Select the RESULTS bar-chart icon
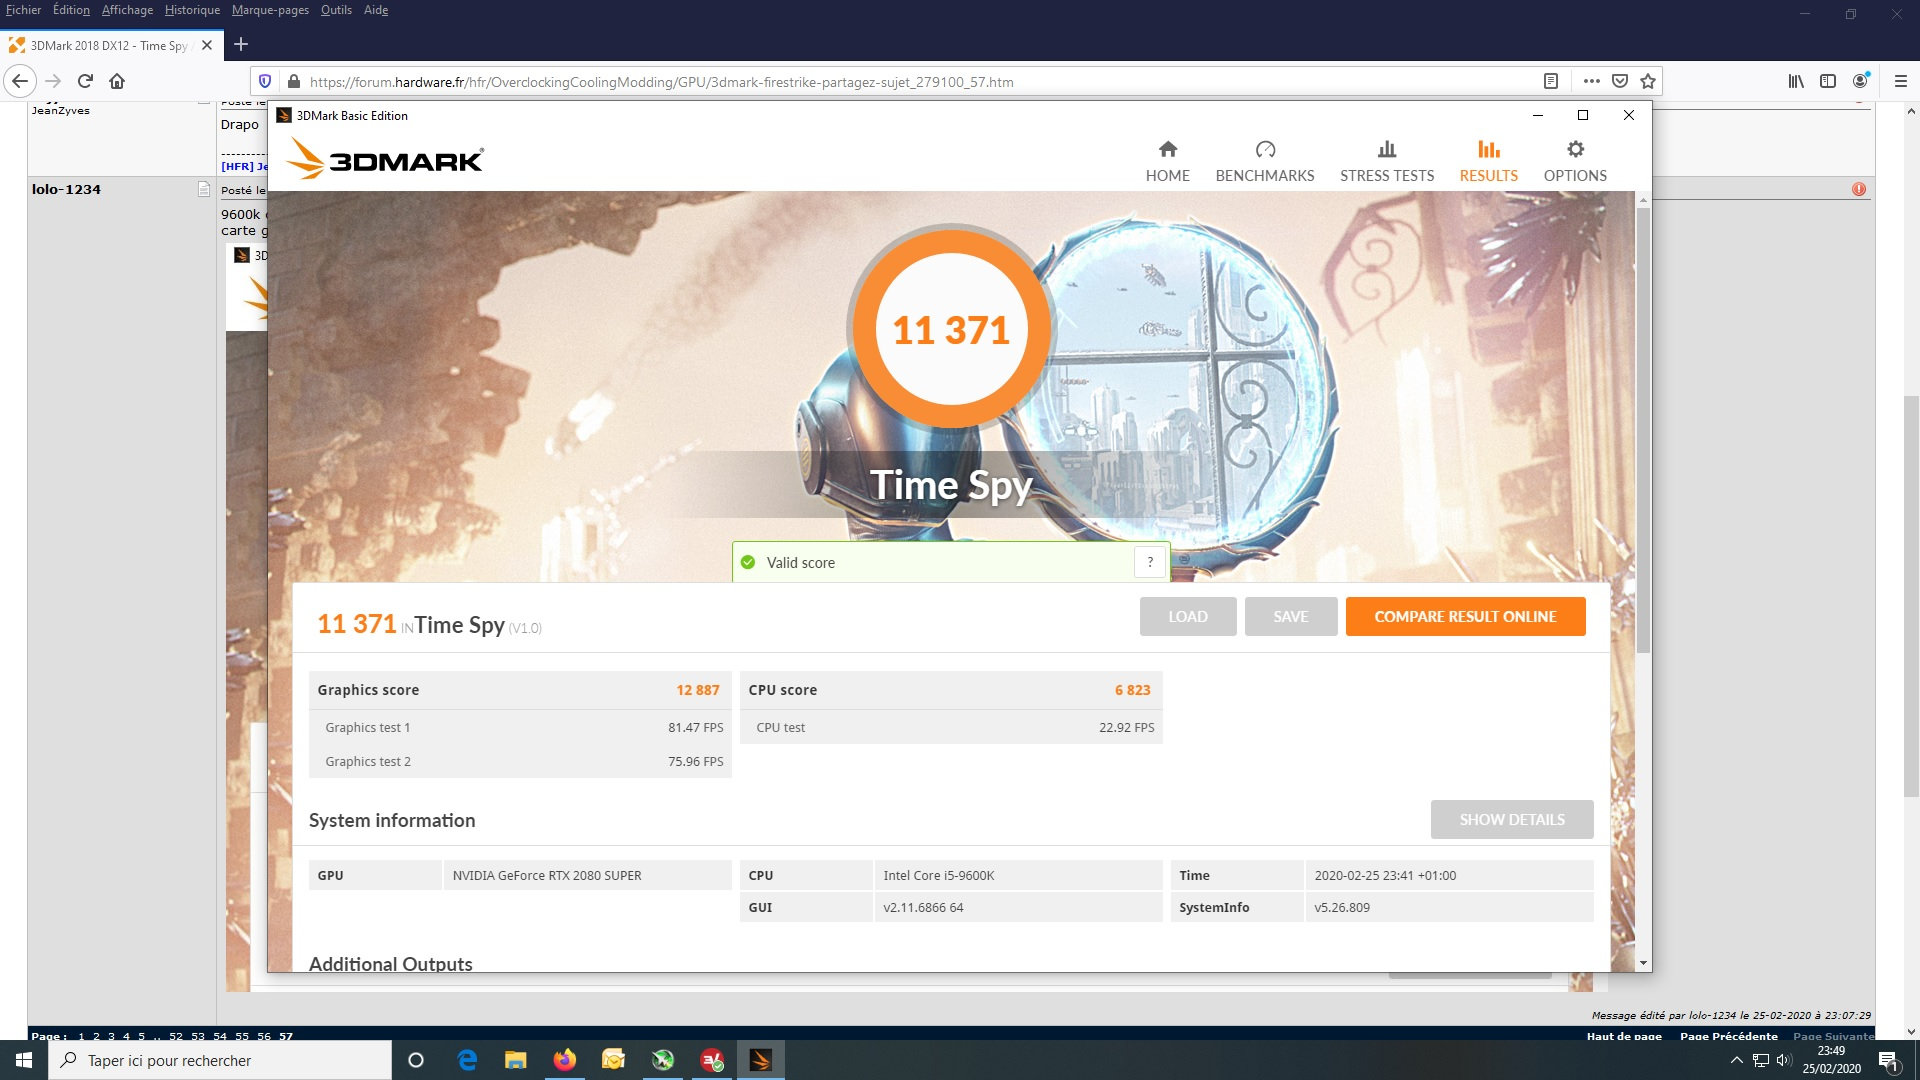The image size is (1920, 1080). pos(1488,150)
